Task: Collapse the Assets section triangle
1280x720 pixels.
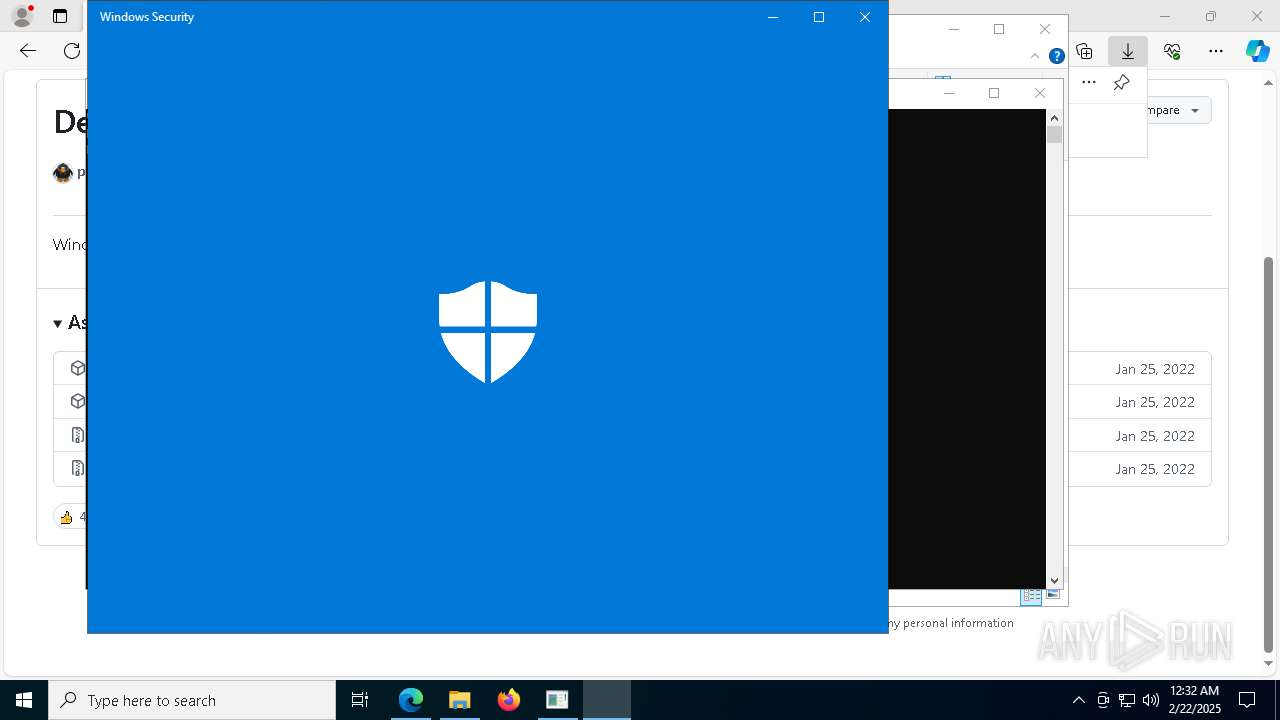Action: 58,323
